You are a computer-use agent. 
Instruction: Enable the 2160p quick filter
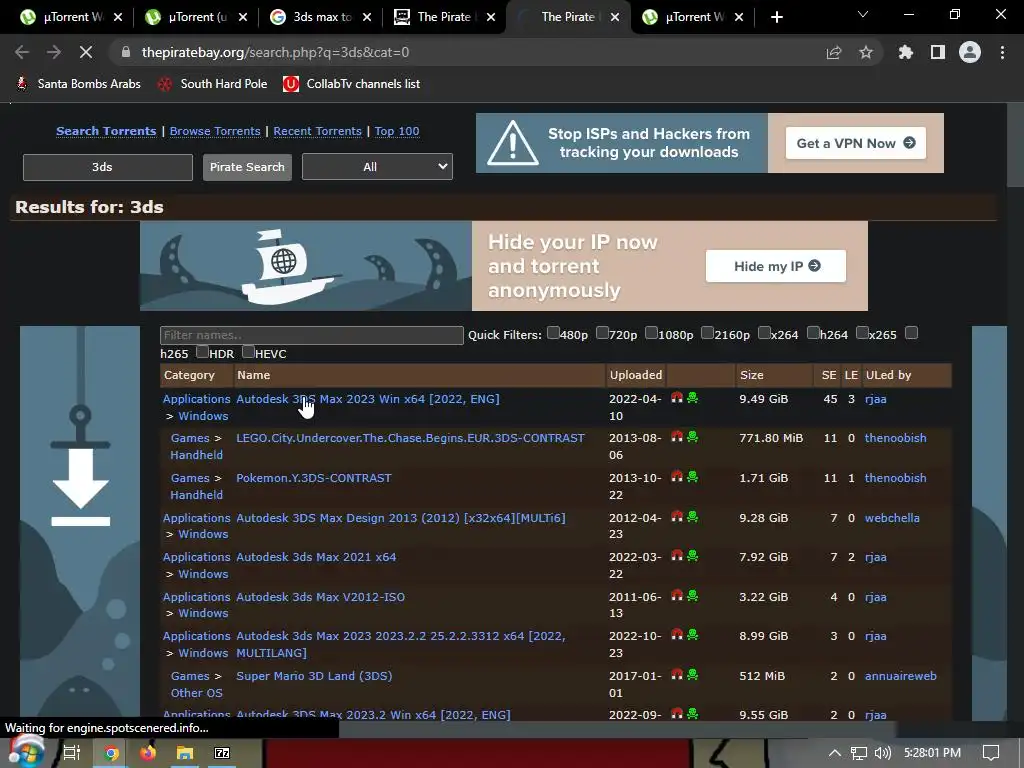pyautogui.click(x=707, y=333)
